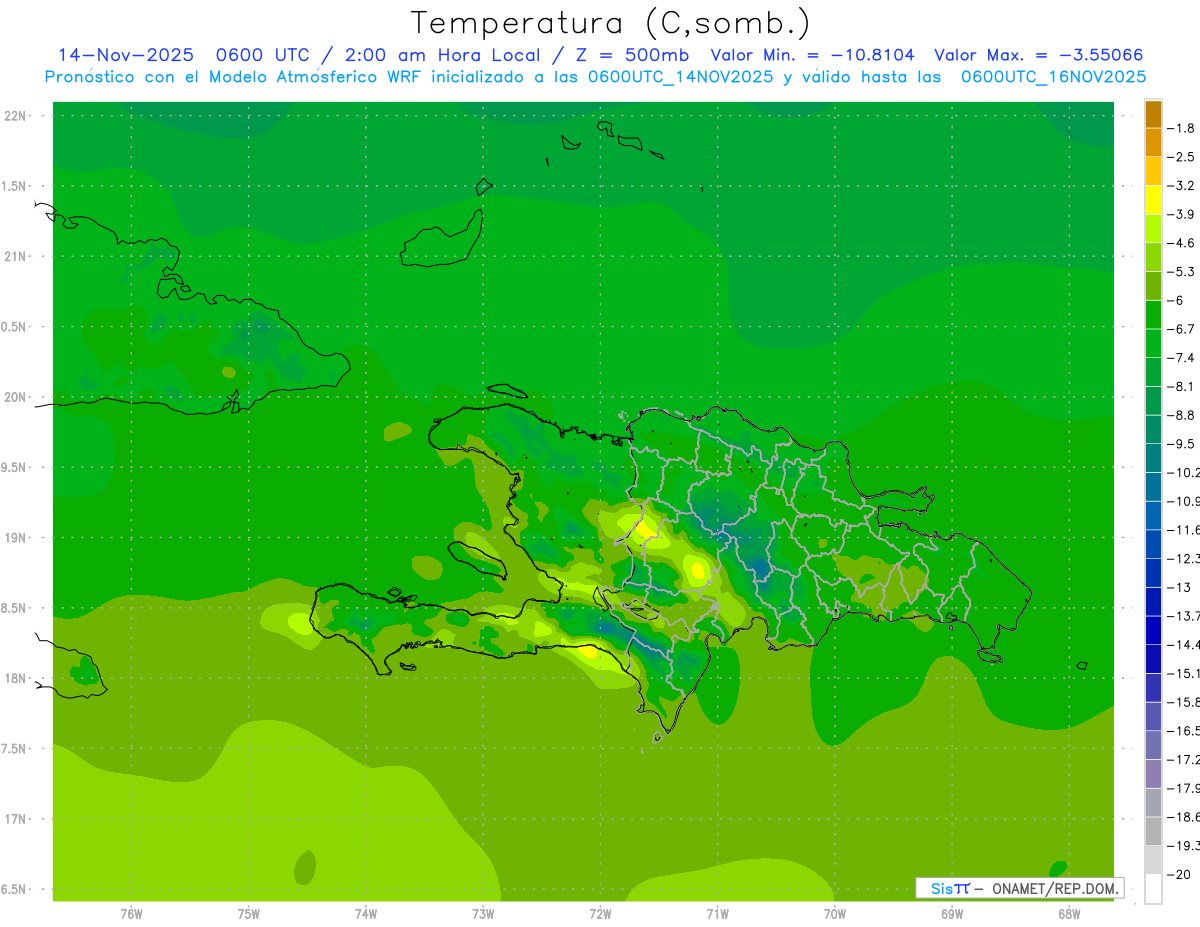Click the '70W' longitude label

(x=835, y=914)
